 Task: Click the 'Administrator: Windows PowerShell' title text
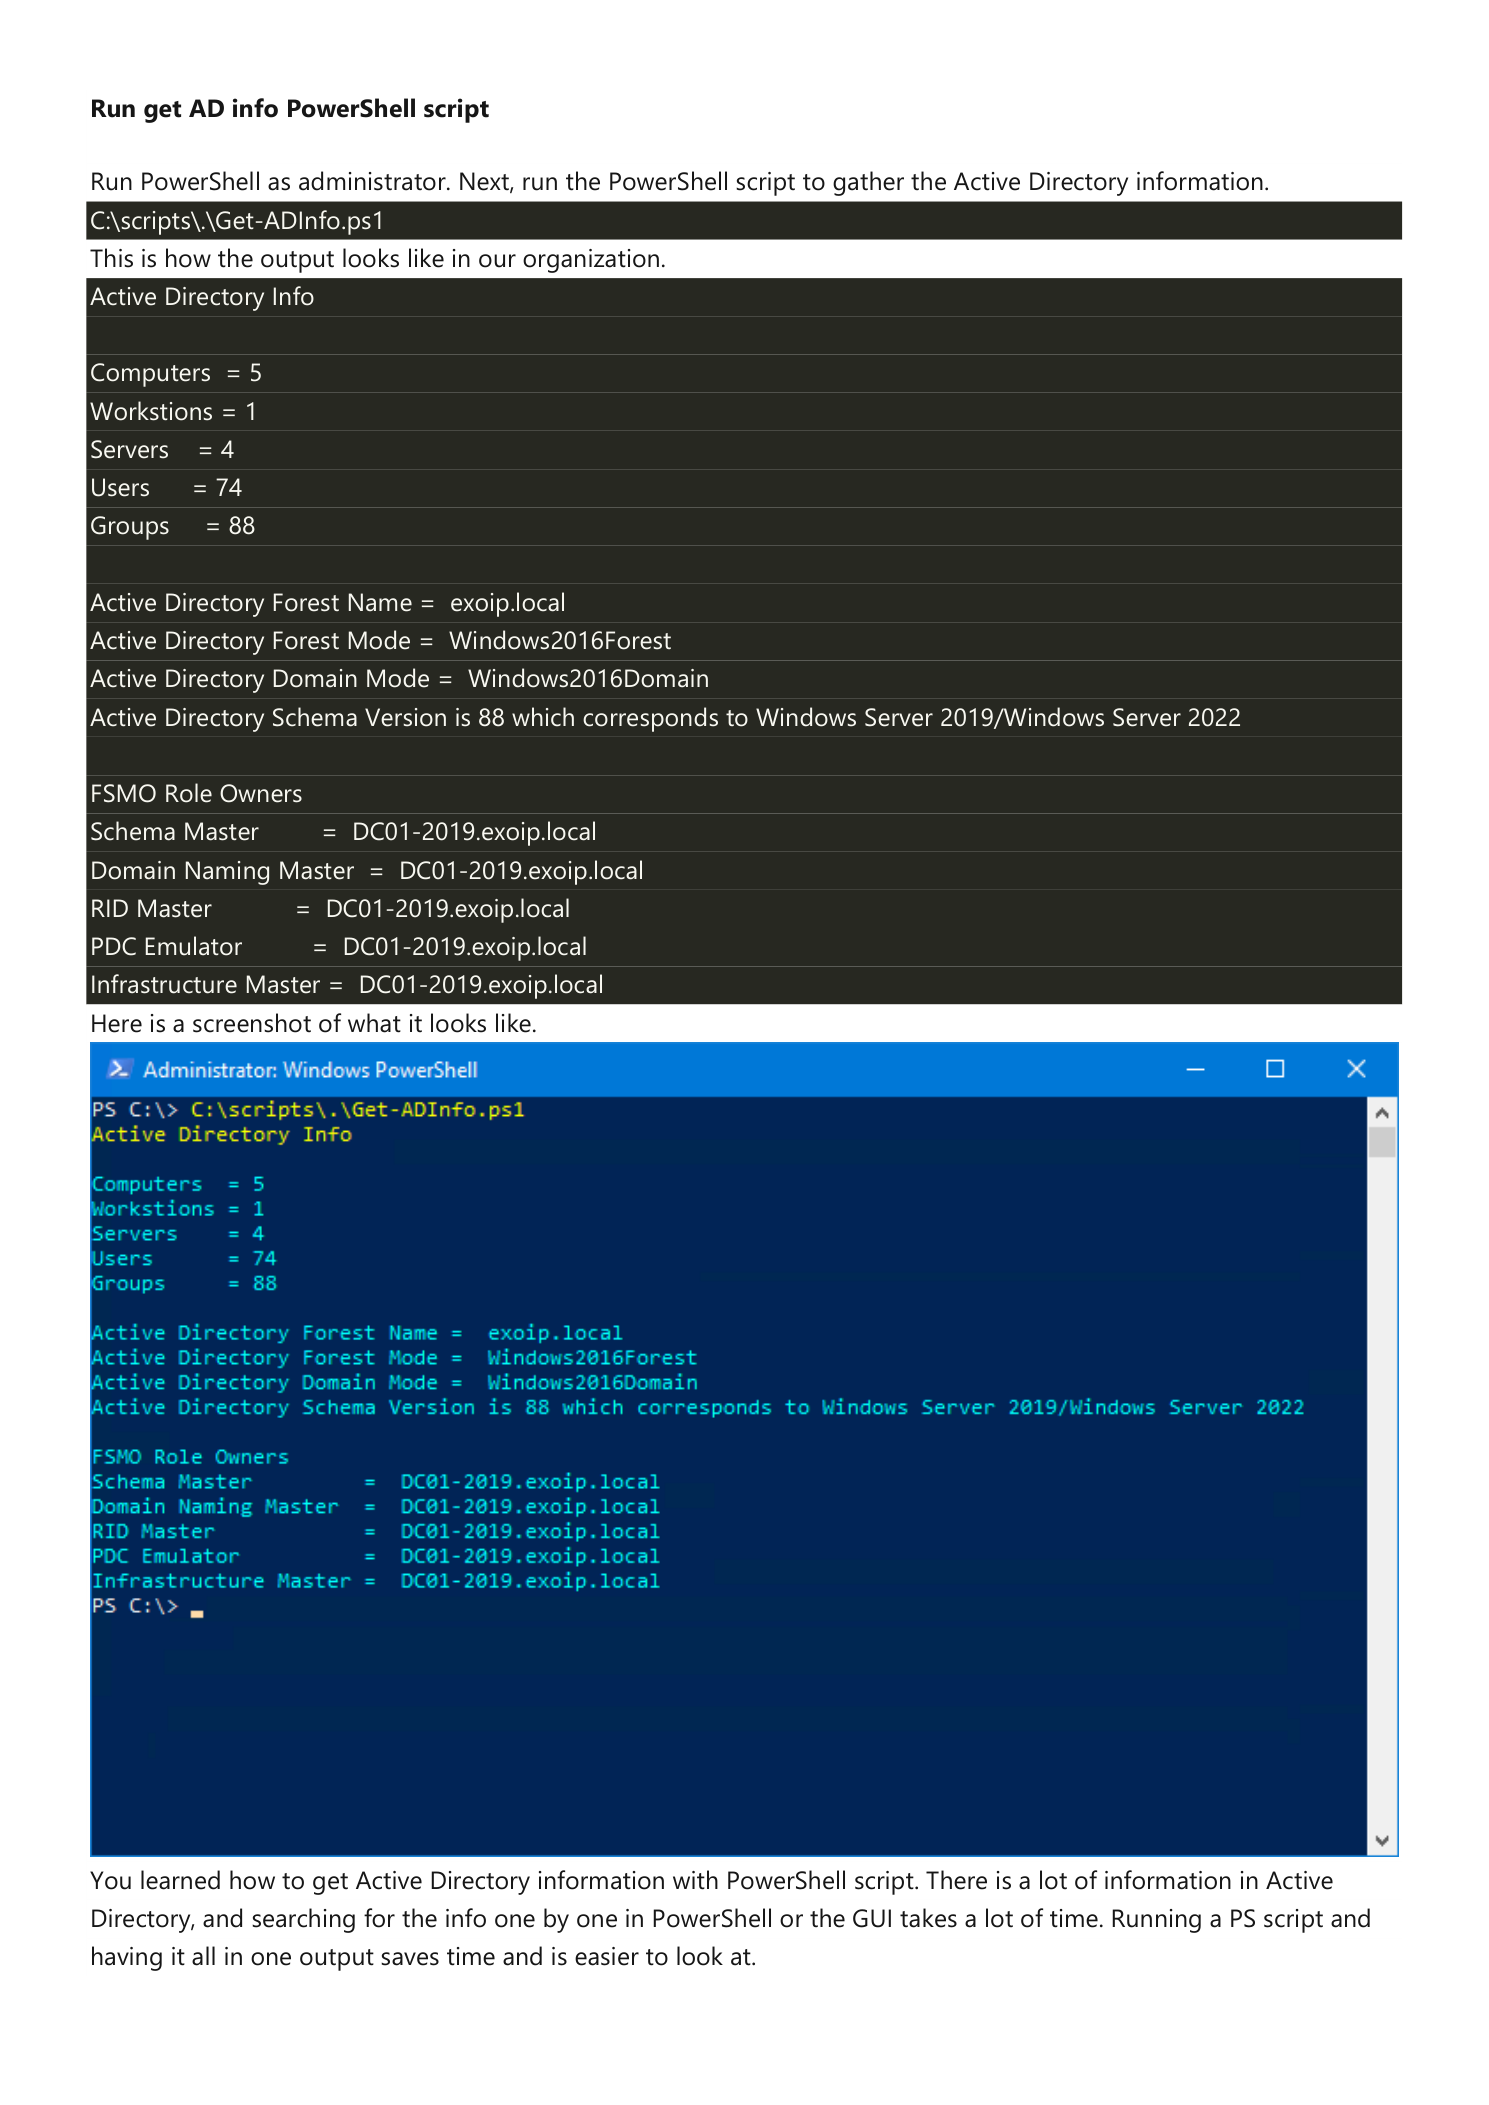310,1070
